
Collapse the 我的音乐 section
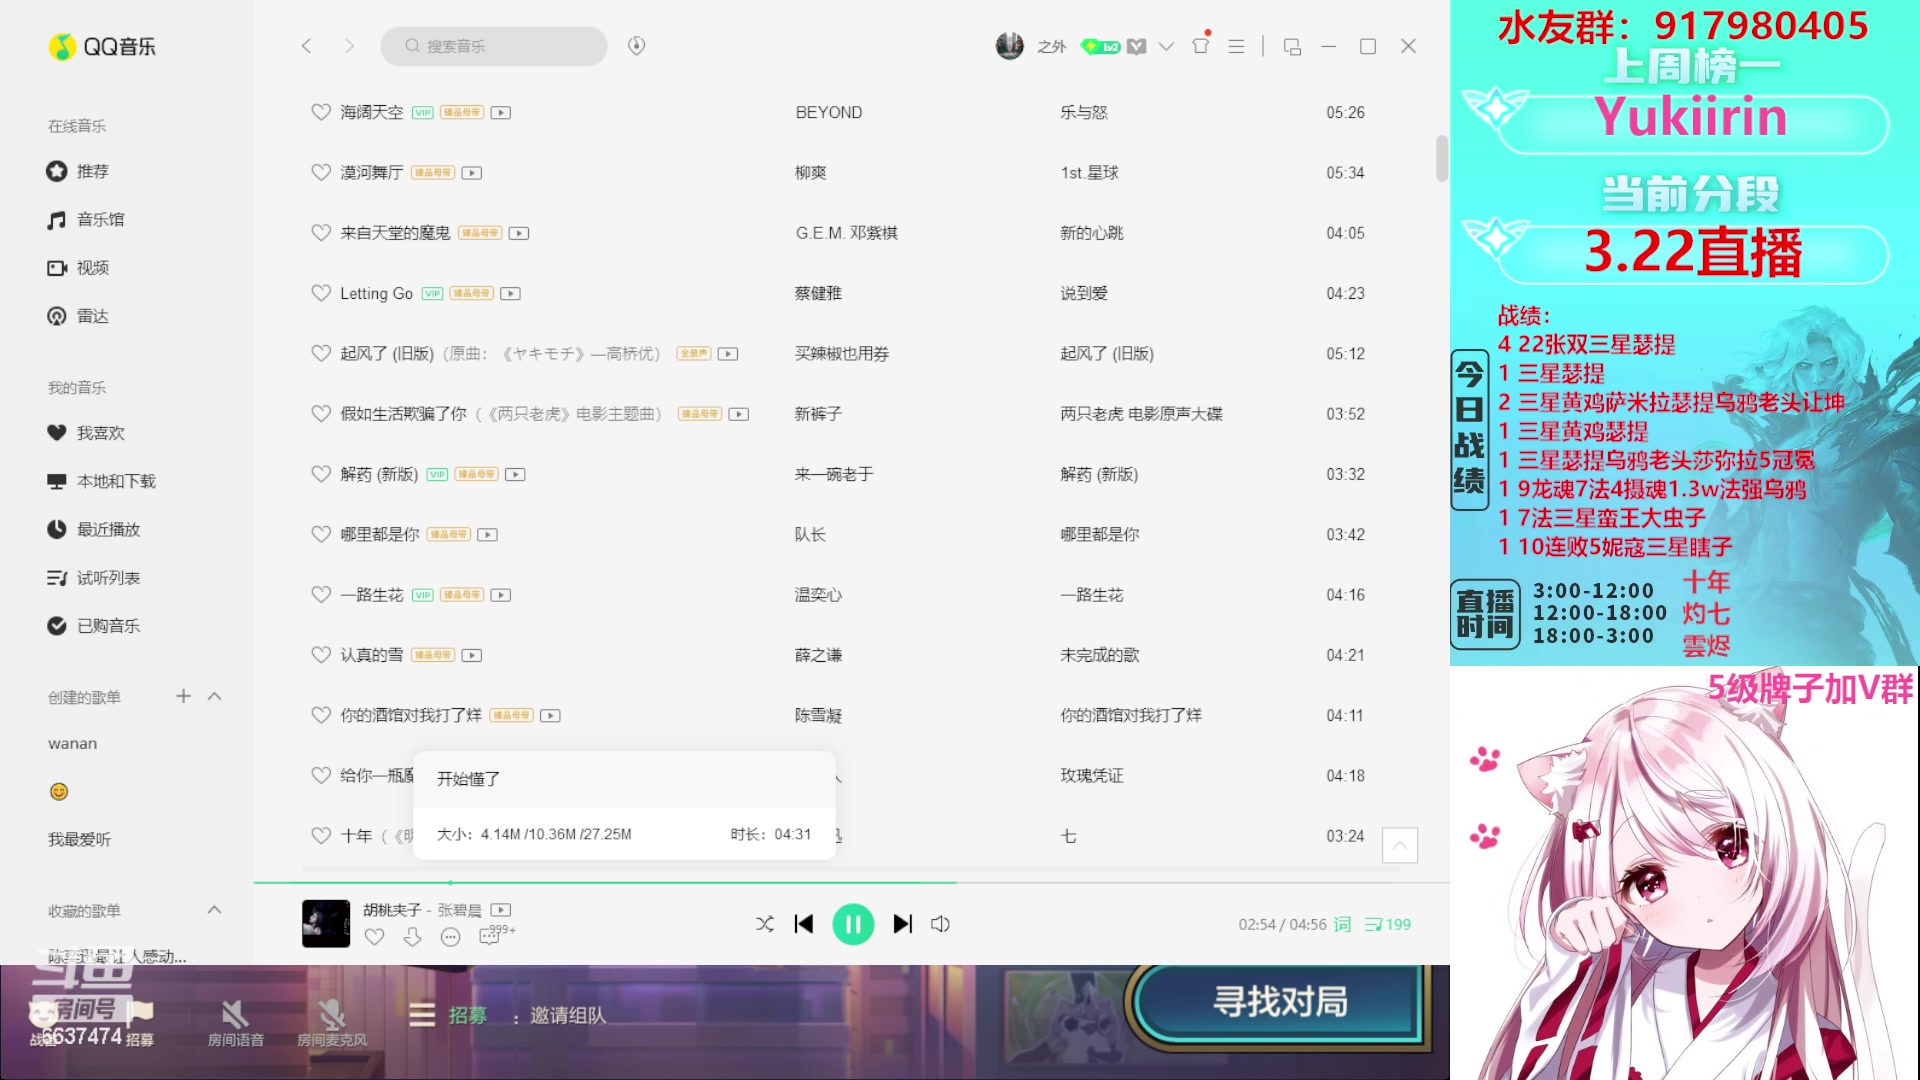[76, 386]
